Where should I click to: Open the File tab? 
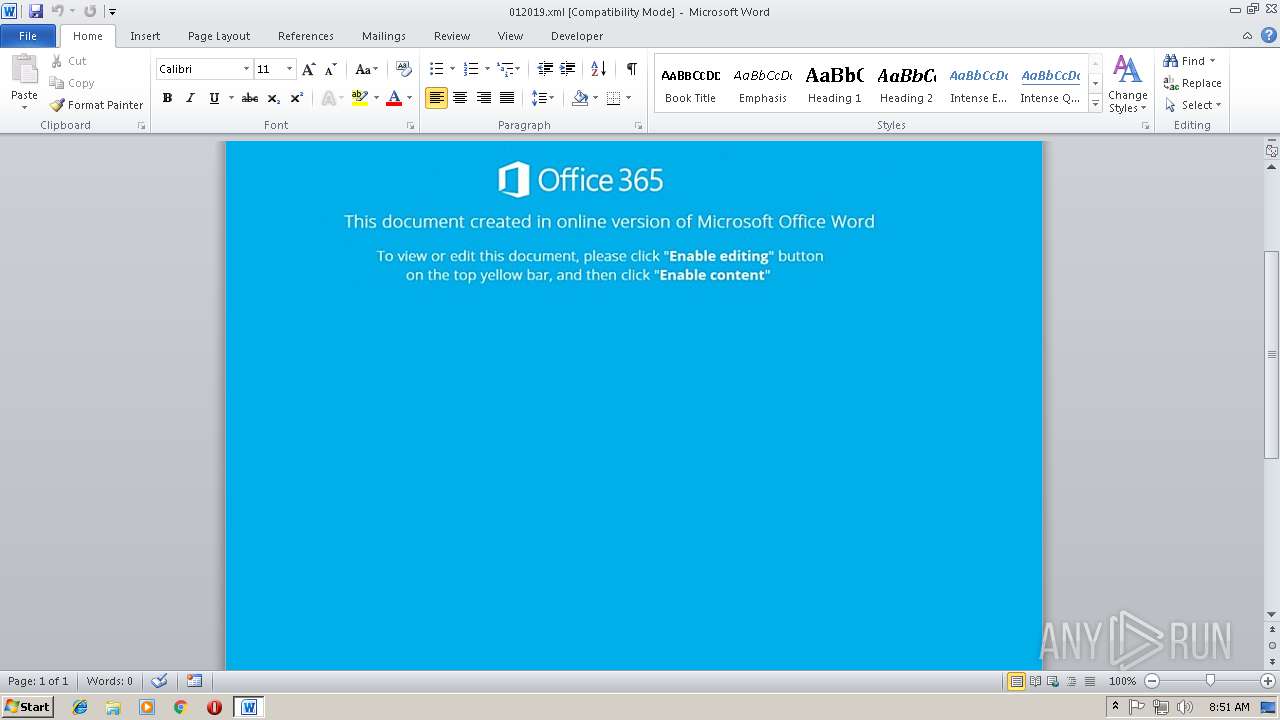(28, 36)
